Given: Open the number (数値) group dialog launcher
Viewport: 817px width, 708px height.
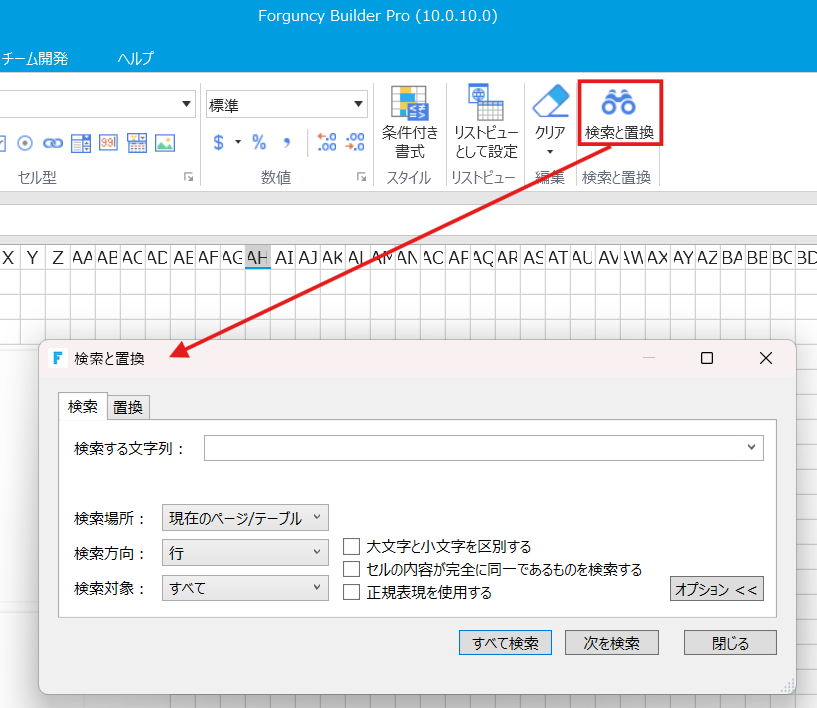Looking at the screenshot, I should 361,178.
